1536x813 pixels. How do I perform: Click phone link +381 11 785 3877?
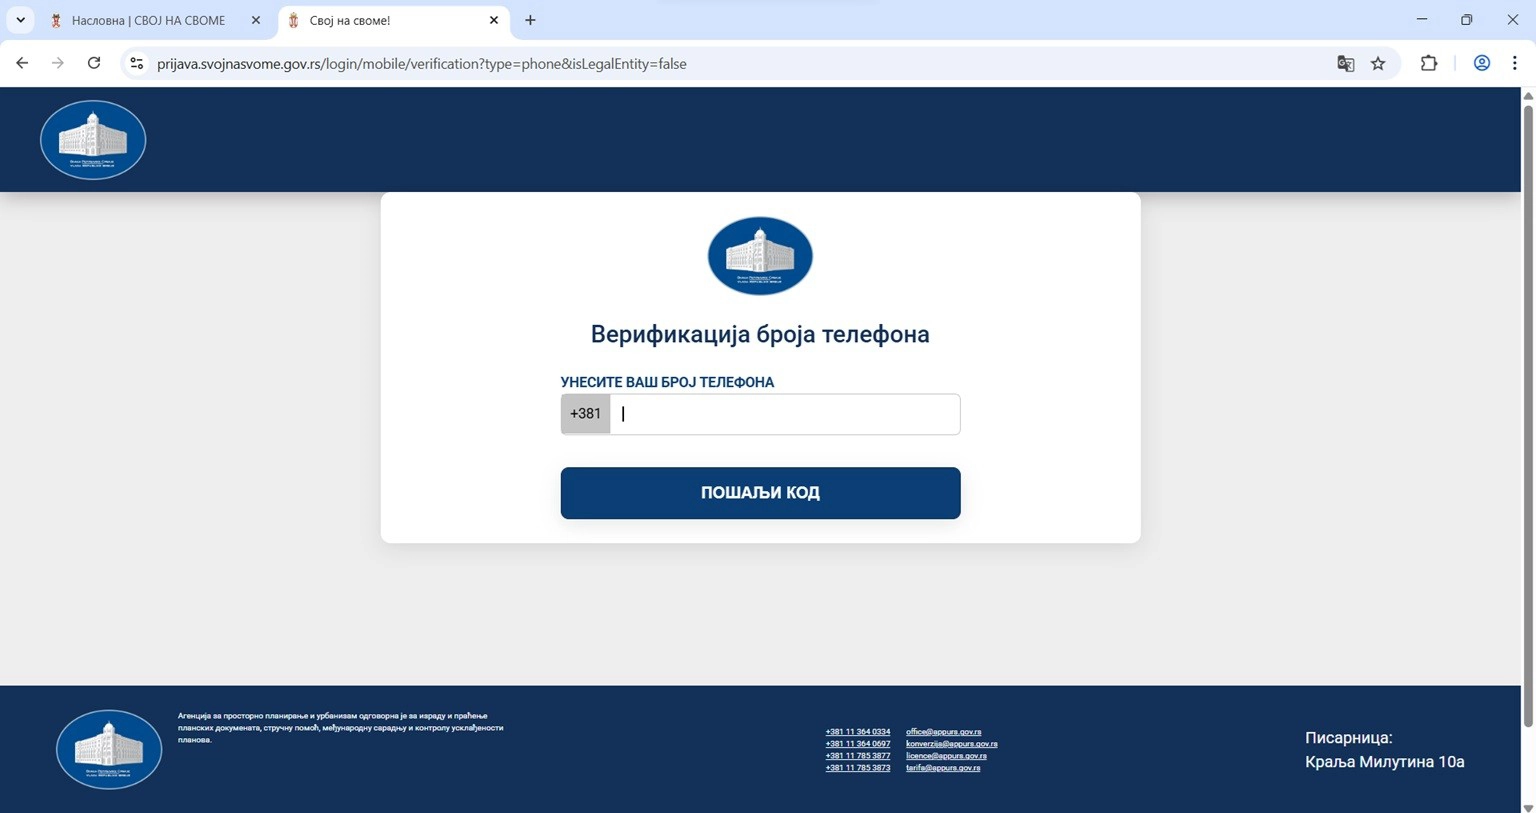(x=858, y=756)
